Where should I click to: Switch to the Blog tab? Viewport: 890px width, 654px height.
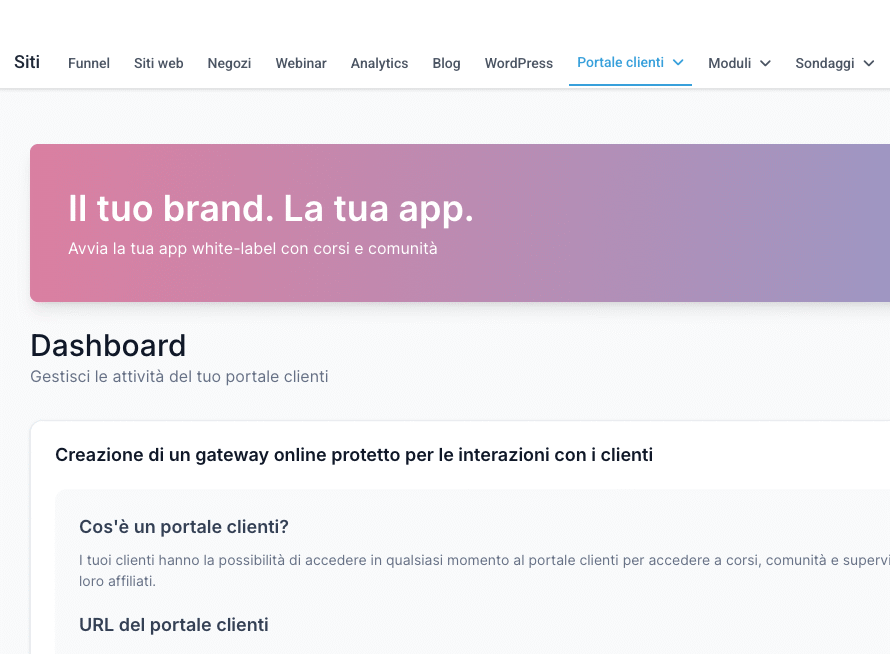click(x=446, y=63)
